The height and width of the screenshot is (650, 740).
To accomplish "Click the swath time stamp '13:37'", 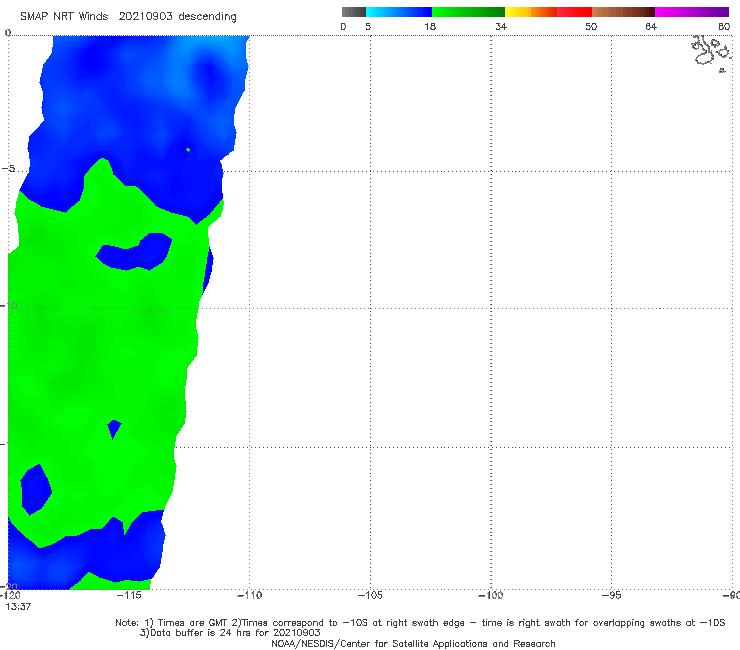I will pos(18,607).
